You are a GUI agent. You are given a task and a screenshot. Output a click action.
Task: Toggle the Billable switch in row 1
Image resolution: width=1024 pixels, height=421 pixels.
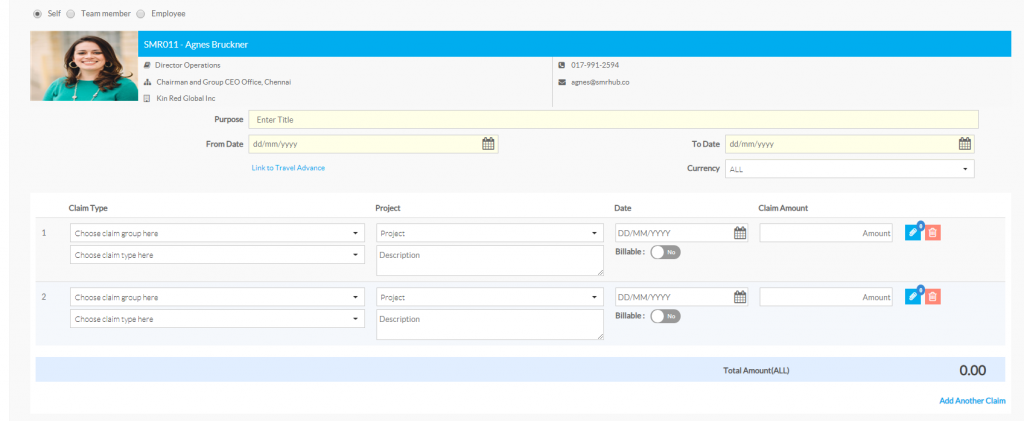(665, 252)
